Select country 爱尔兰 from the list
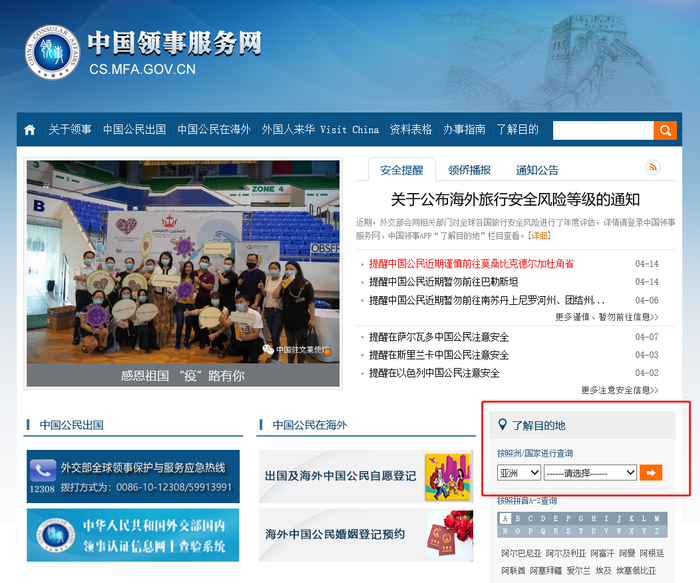Image resolution: width=700 pixels, height=583 pixels. coord(578,571)
